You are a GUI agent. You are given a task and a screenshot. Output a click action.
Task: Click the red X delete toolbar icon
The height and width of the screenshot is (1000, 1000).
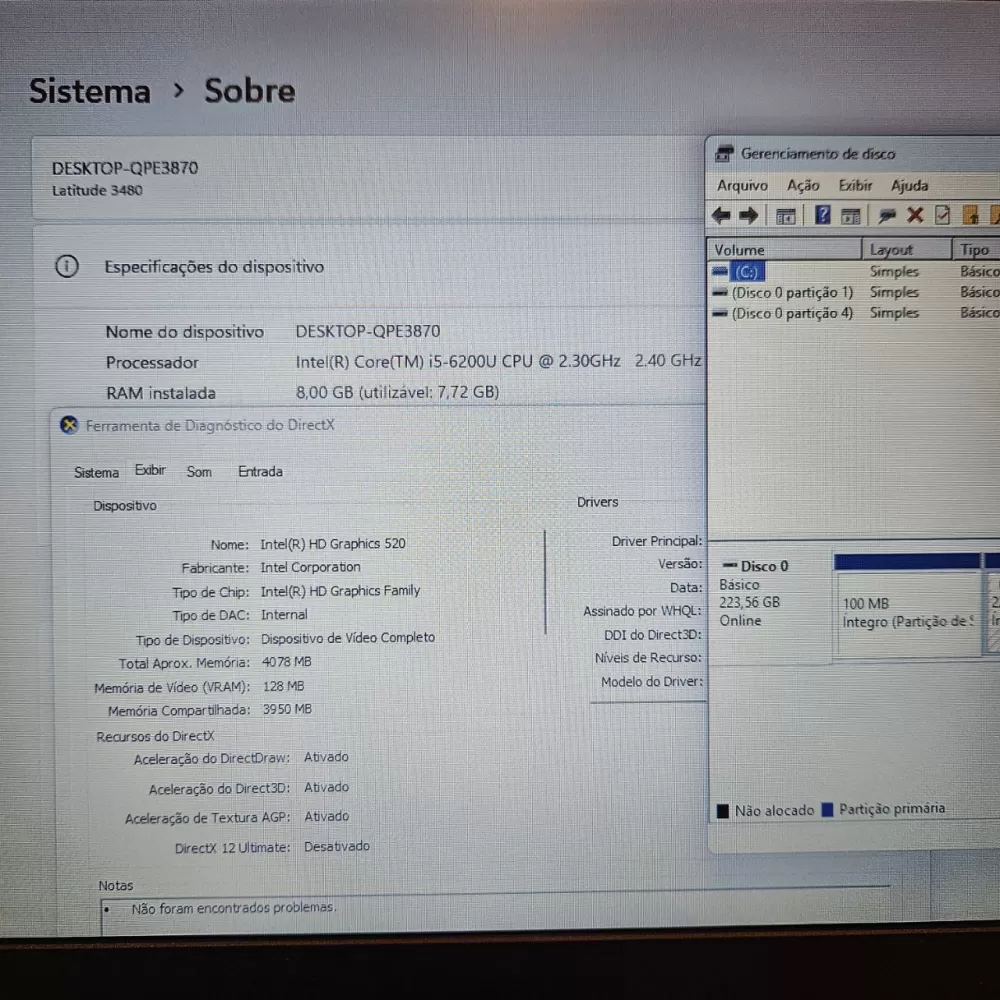point(914,215)
